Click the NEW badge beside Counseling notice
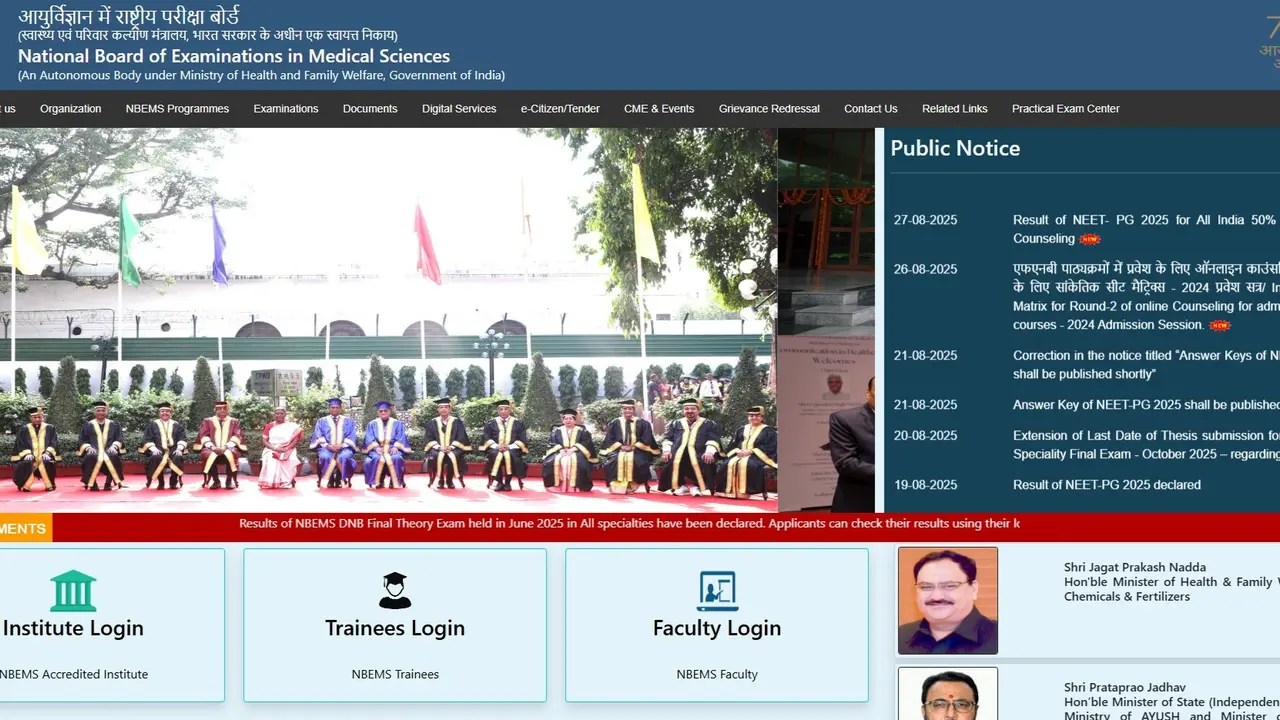Viewport: 1280px width, 720px height. click(x=1090, y=239)
